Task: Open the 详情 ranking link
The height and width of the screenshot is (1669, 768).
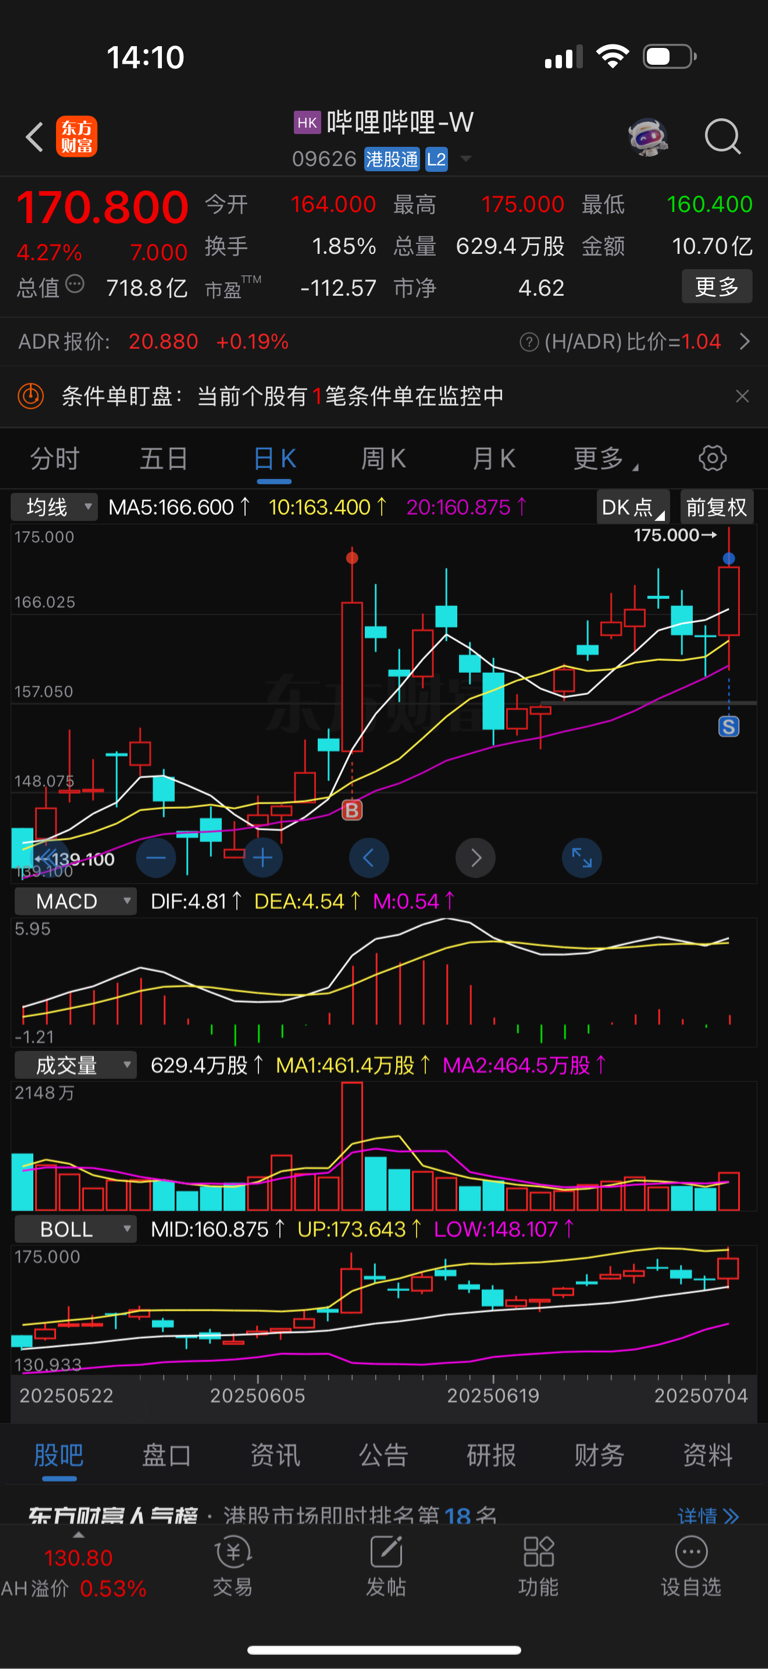Action: (x=708, y=1515)
